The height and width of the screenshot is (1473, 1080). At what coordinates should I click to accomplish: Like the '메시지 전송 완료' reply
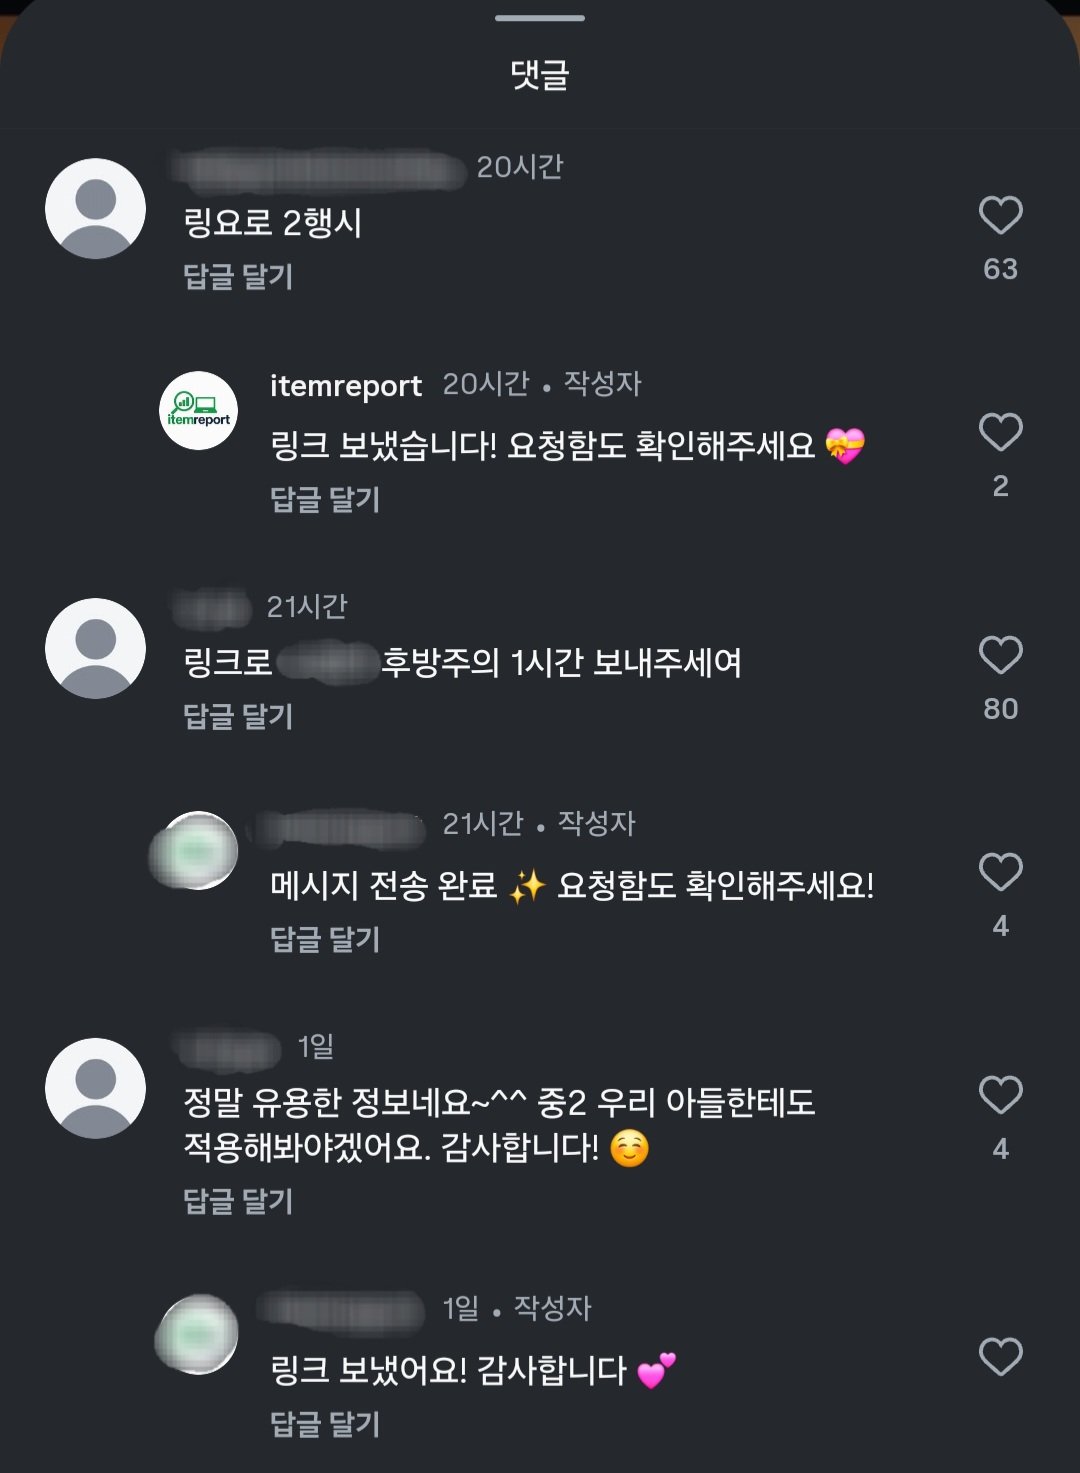pyautogui.click(x=1000, y=873)
